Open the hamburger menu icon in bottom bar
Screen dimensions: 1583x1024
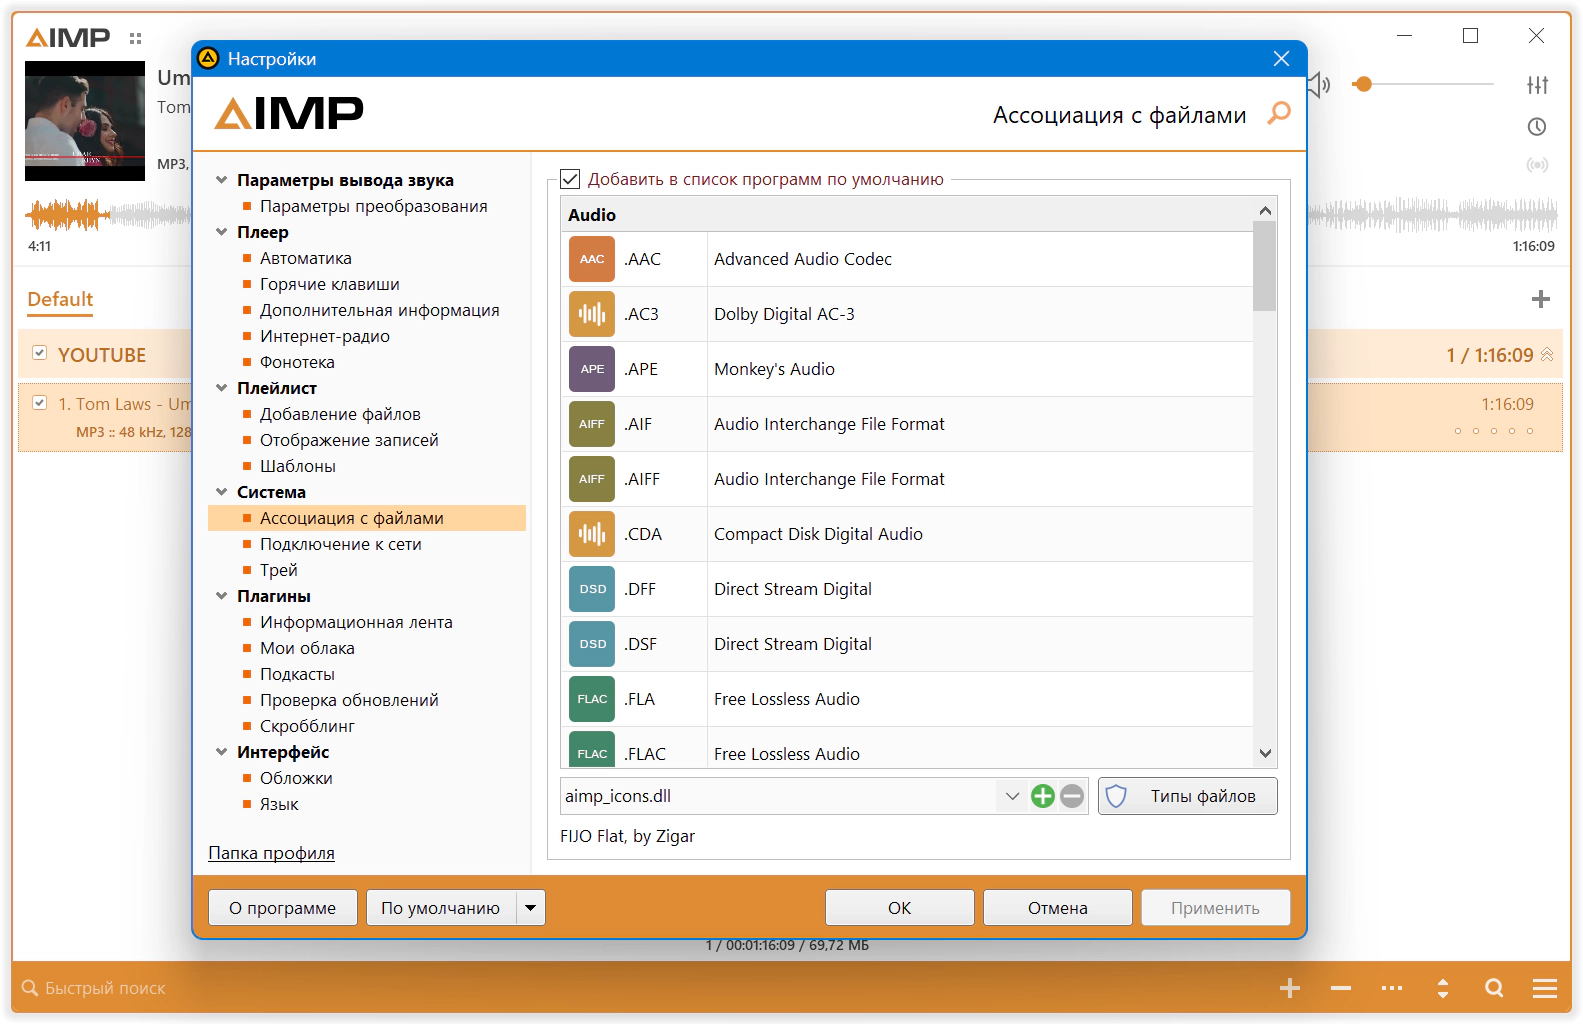(1544, 988)
